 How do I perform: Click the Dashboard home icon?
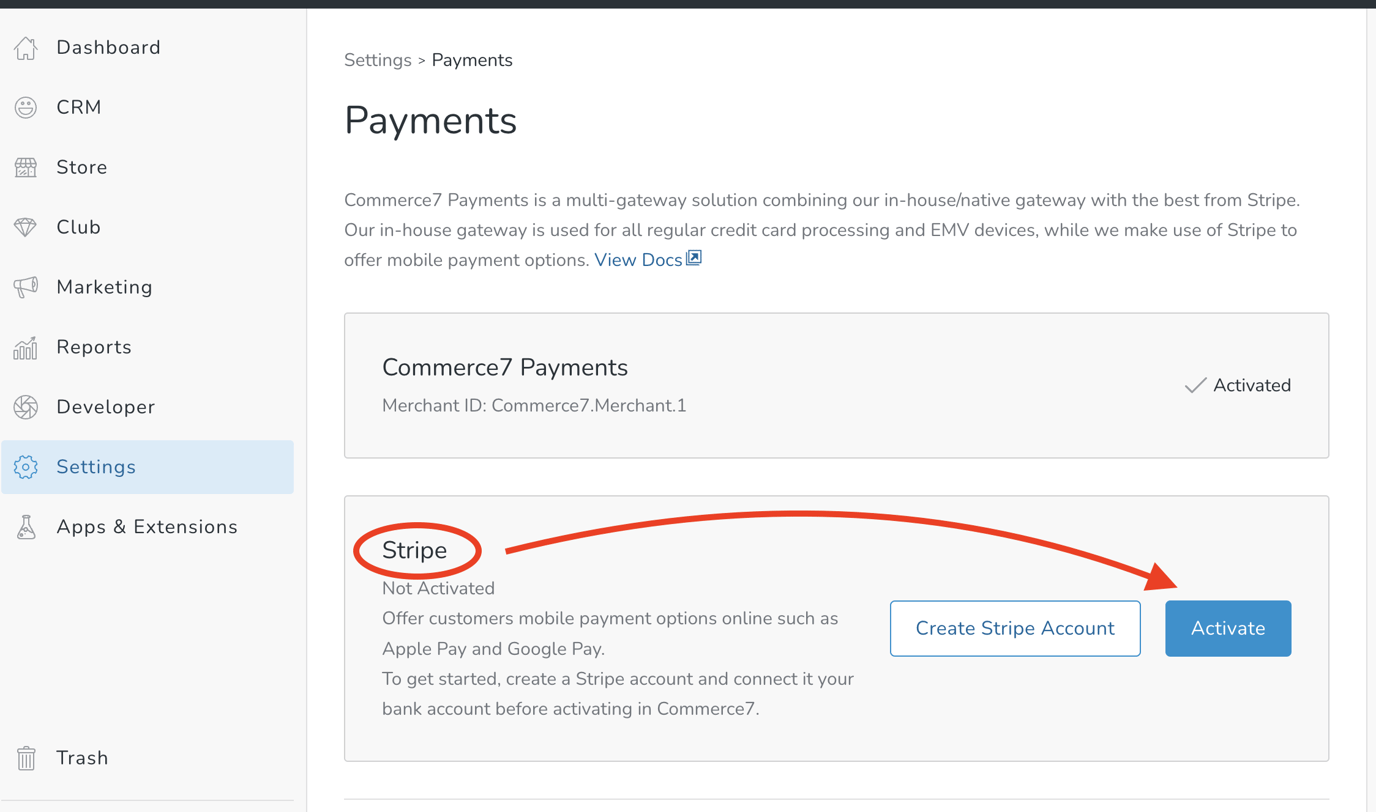coord(24,47)
